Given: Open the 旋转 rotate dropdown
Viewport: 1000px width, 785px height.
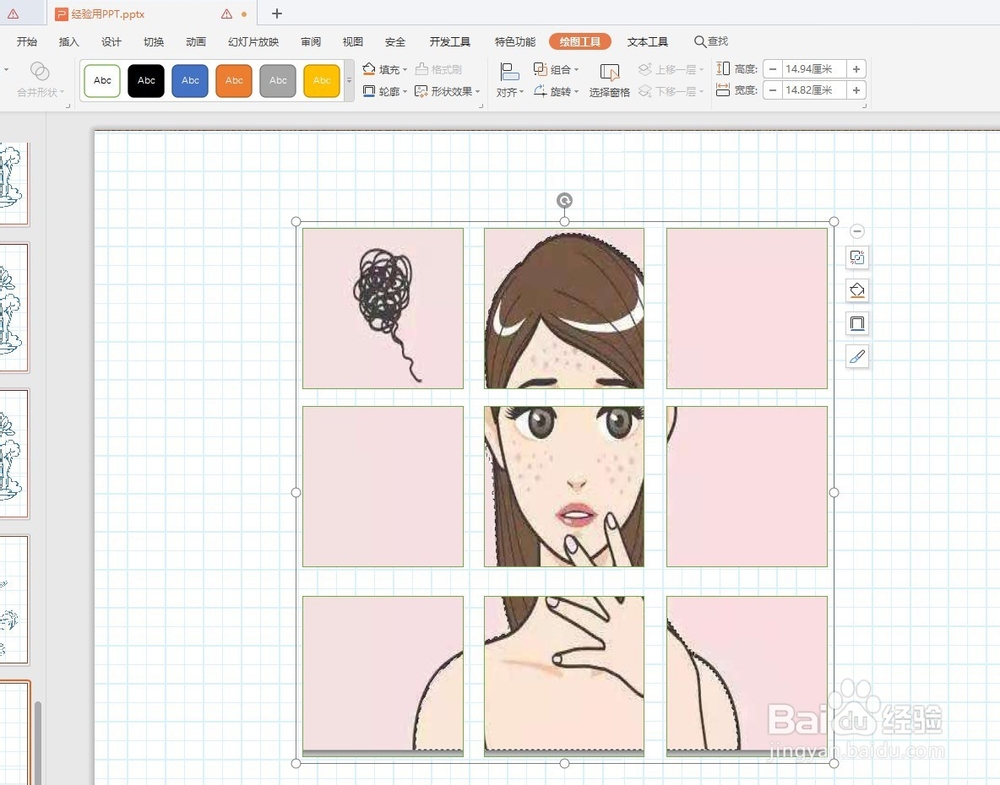Looking at the screenshot, I should (556, 91).
